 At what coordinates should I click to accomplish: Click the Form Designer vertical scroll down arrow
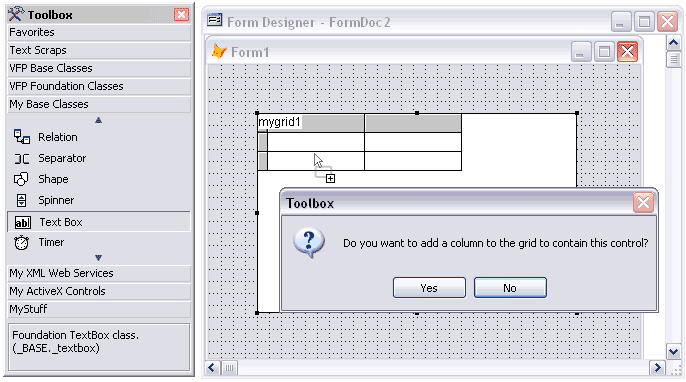(673, 351)
